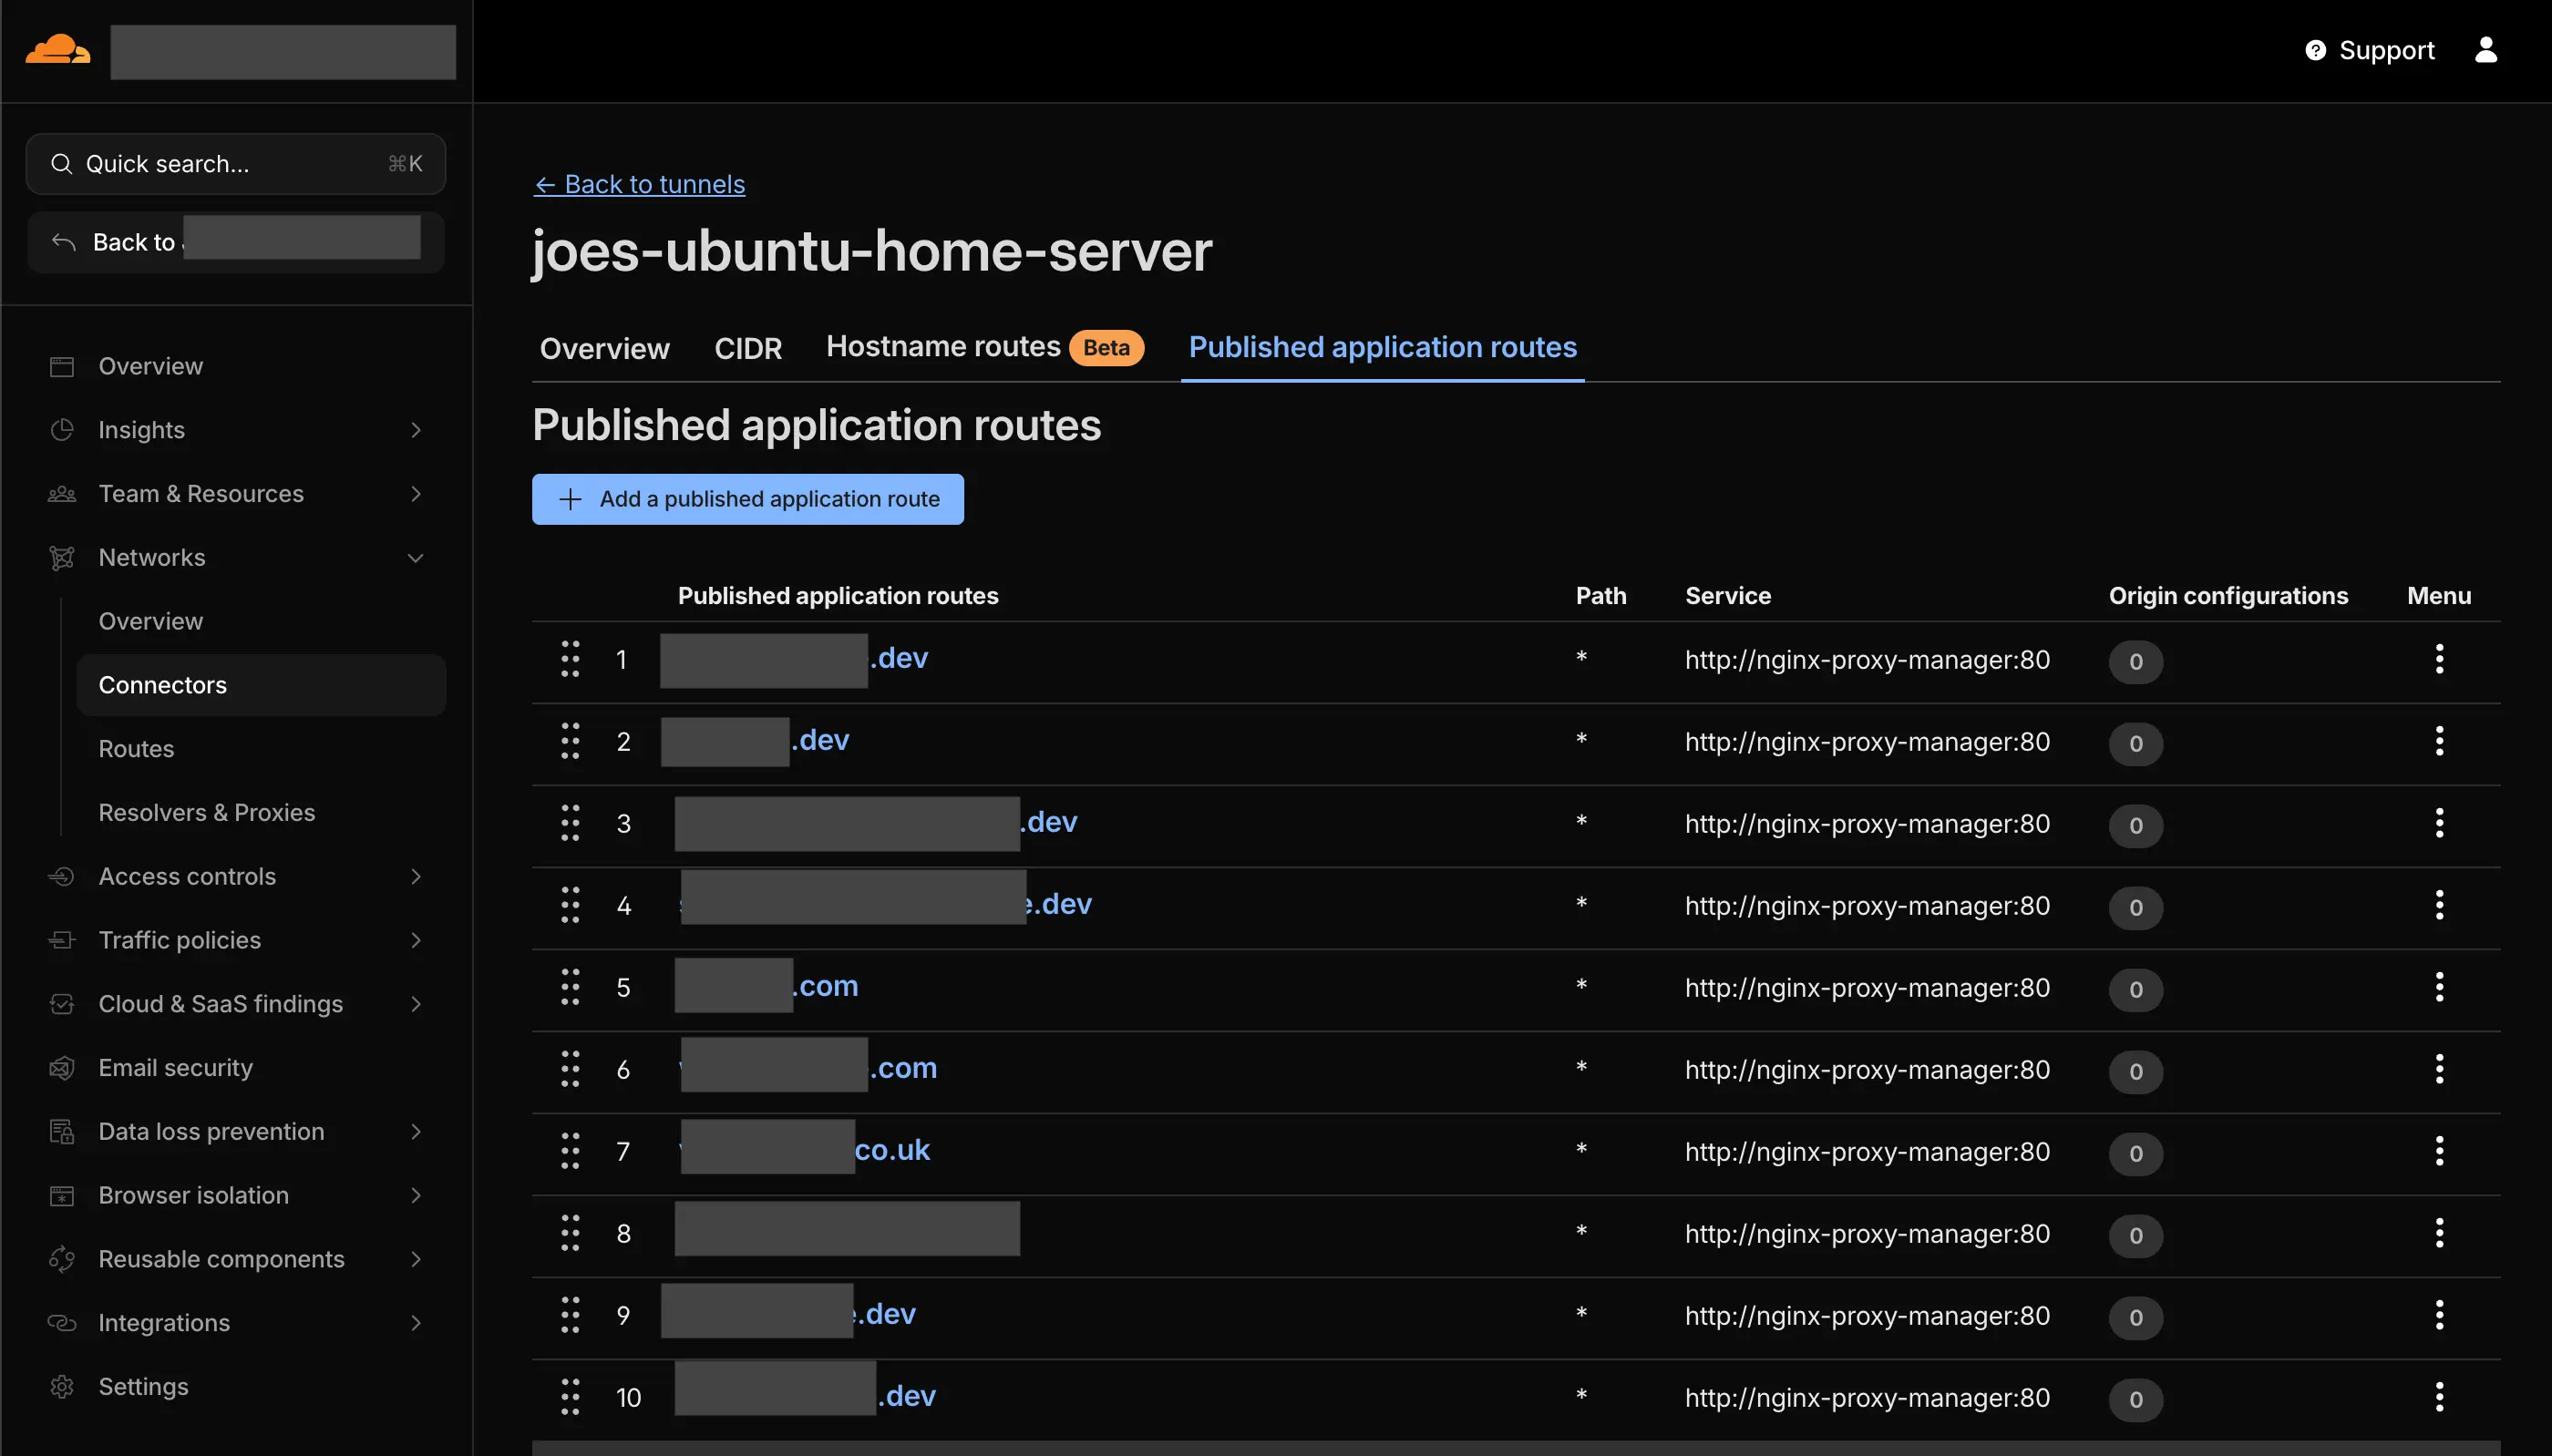The height and width of the screenshot is (1456, 2552).
Task: Switch to the CIDR tab
Action: pyautogui.click(x=747, y=348)
